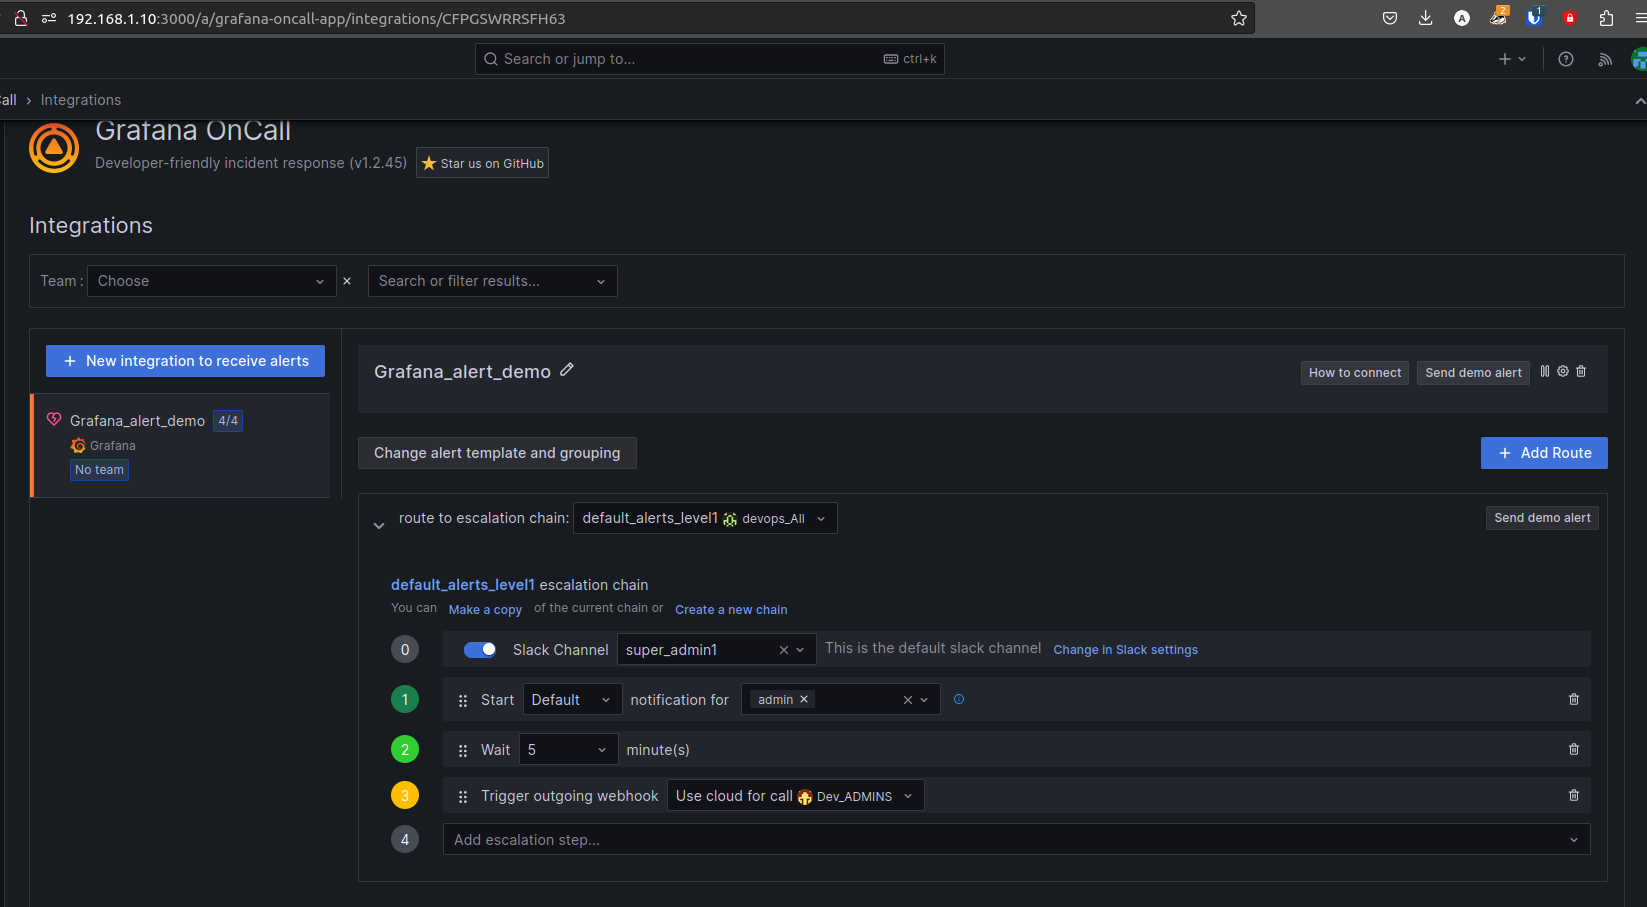Click Star us on GitHub

point(482,163)
